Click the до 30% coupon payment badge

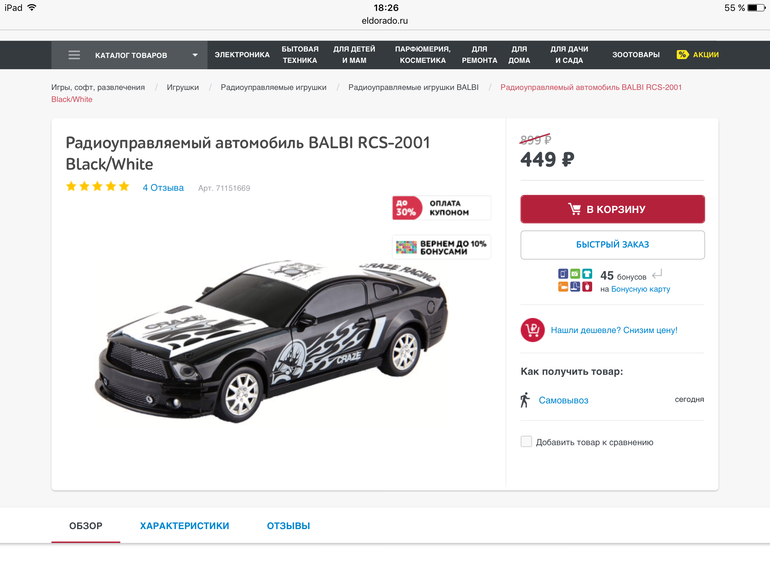pyautogui.click(x=441, y=208)
